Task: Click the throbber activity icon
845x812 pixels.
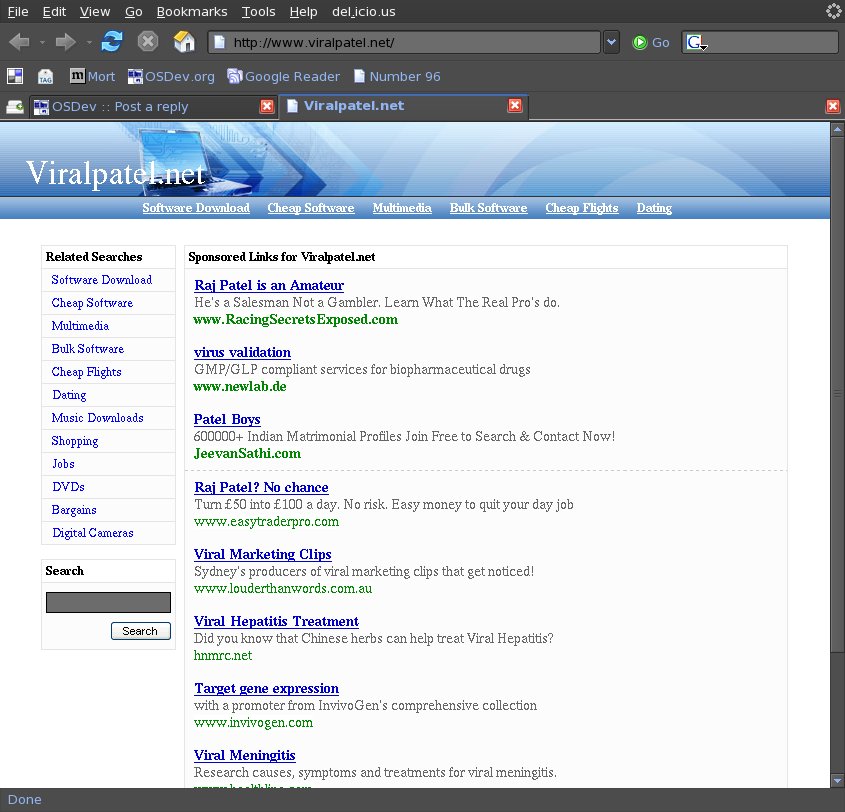Action: tap(833, 11)
